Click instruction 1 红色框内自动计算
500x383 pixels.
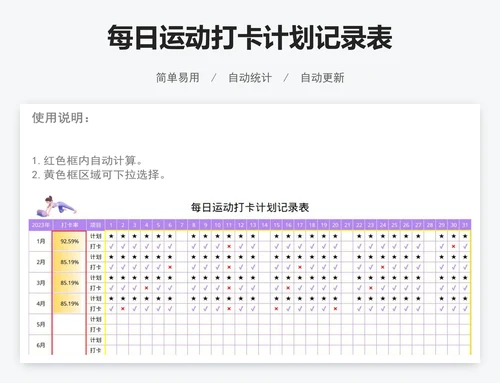pos(87,161)
